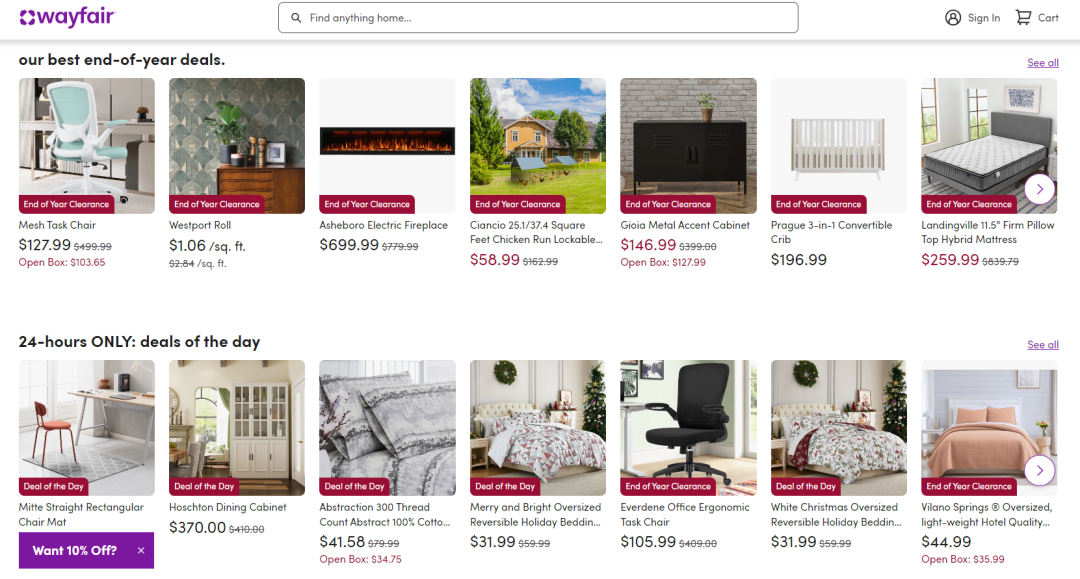The height and width of the screenshot is (579, 1080).
Task: Click the Find anything home search field
Action: click(x=538, y=18)
